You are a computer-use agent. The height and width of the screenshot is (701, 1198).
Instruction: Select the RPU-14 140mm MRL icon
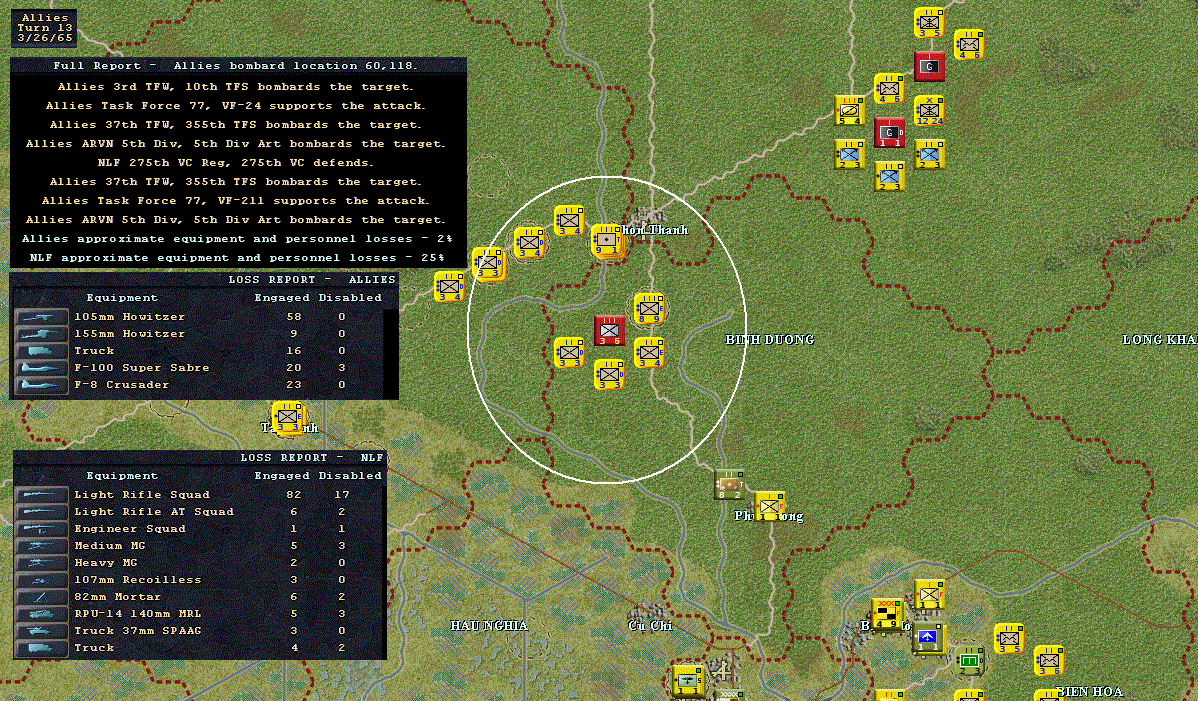[41, 613]
